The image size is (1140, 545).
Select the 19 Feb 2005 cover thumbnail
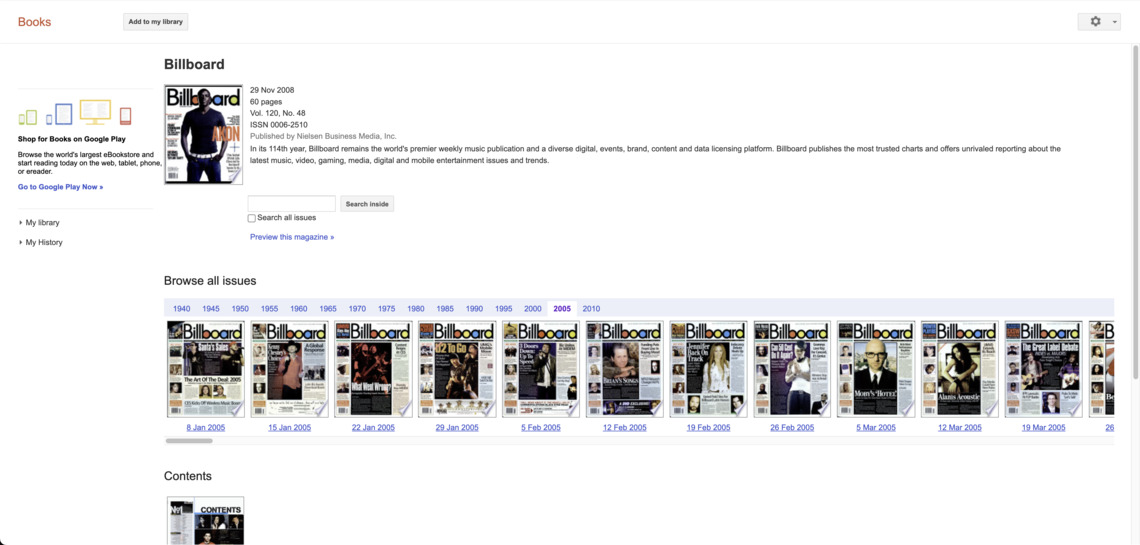[x=708, y=369]
